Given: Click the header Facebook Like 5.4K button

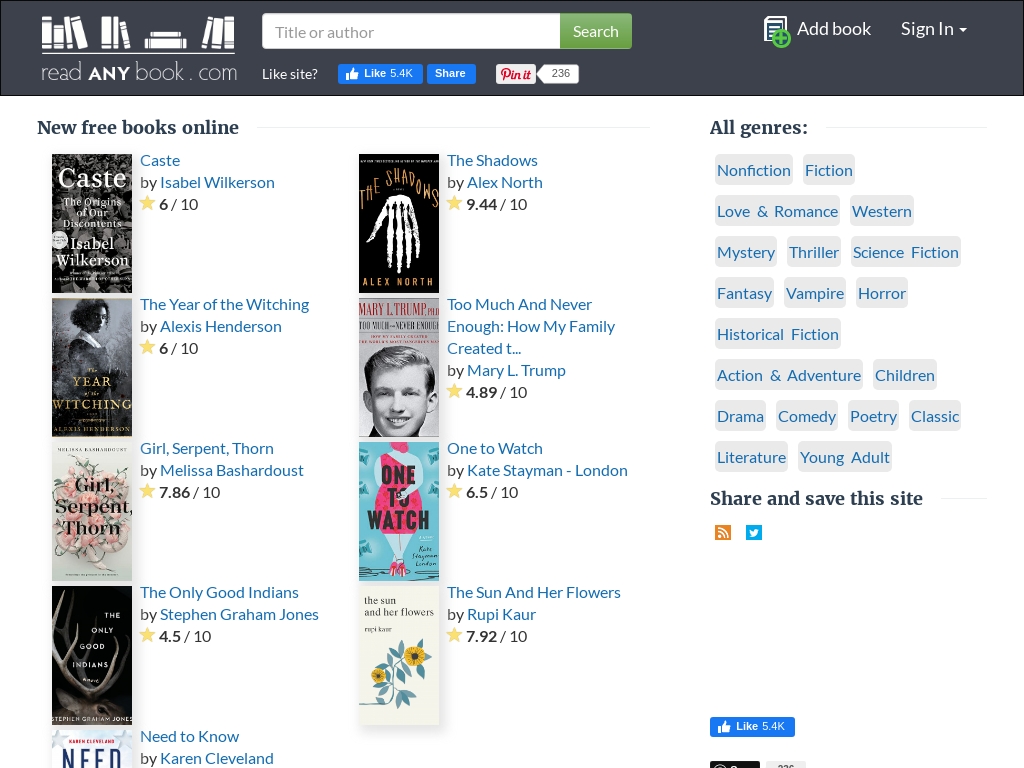Looking at the screenshot, I should pyautogui.click(x=380, y=74).
